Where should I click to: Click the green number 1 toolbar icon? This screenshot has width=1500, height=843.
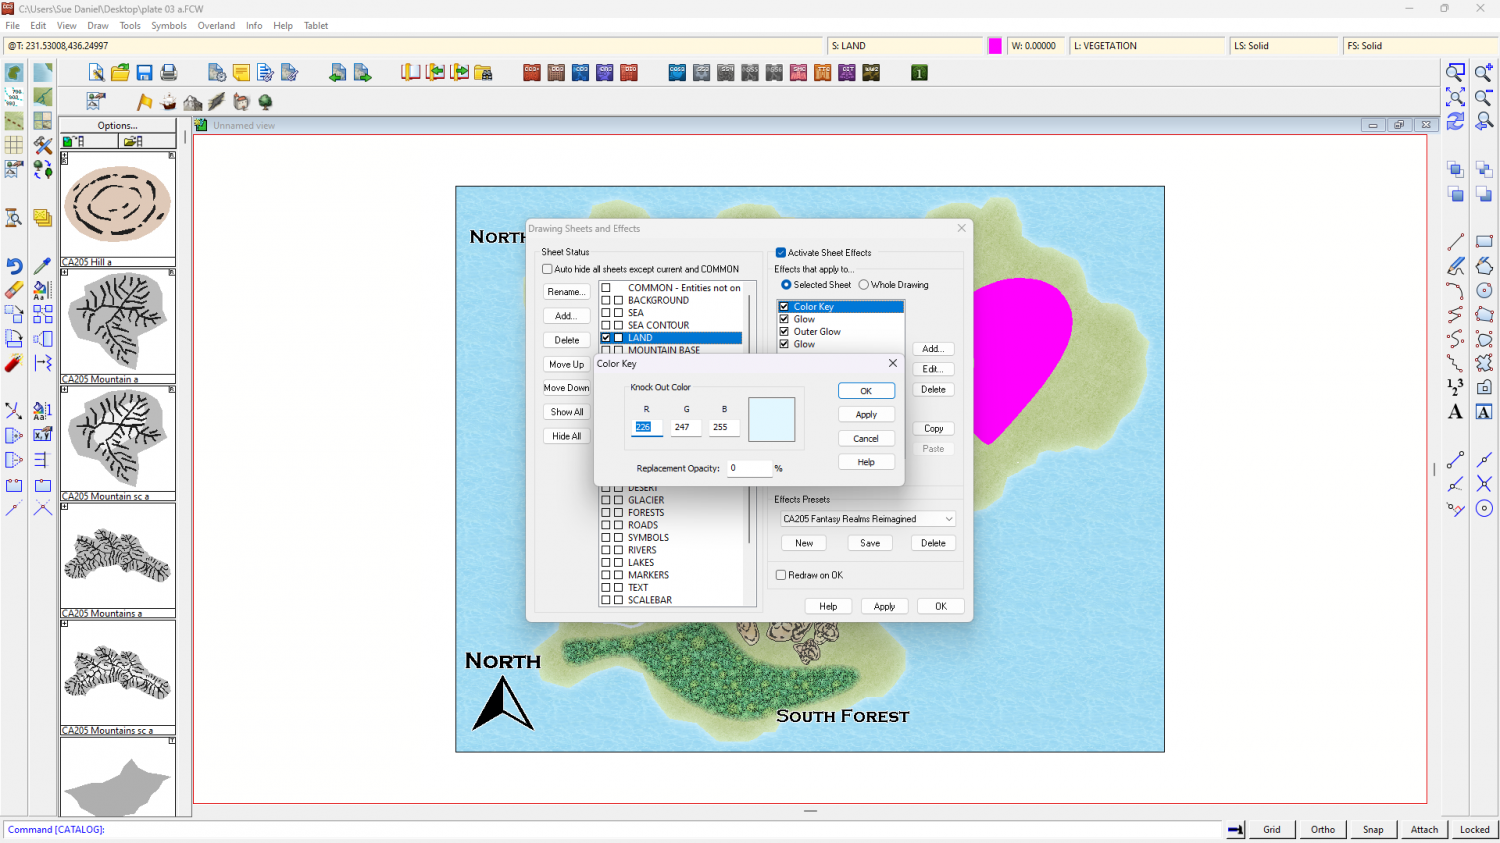point(919,73)
